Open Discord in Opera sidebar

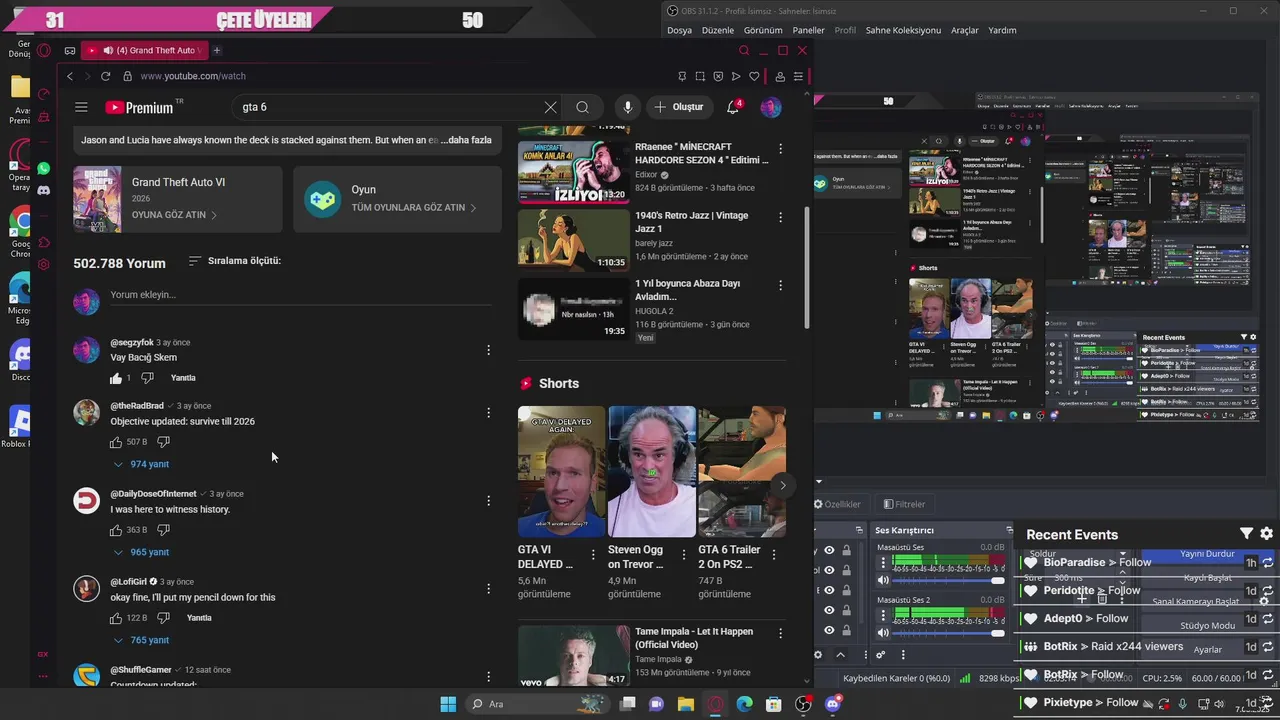pyautogui.click(x=43, y=190)
